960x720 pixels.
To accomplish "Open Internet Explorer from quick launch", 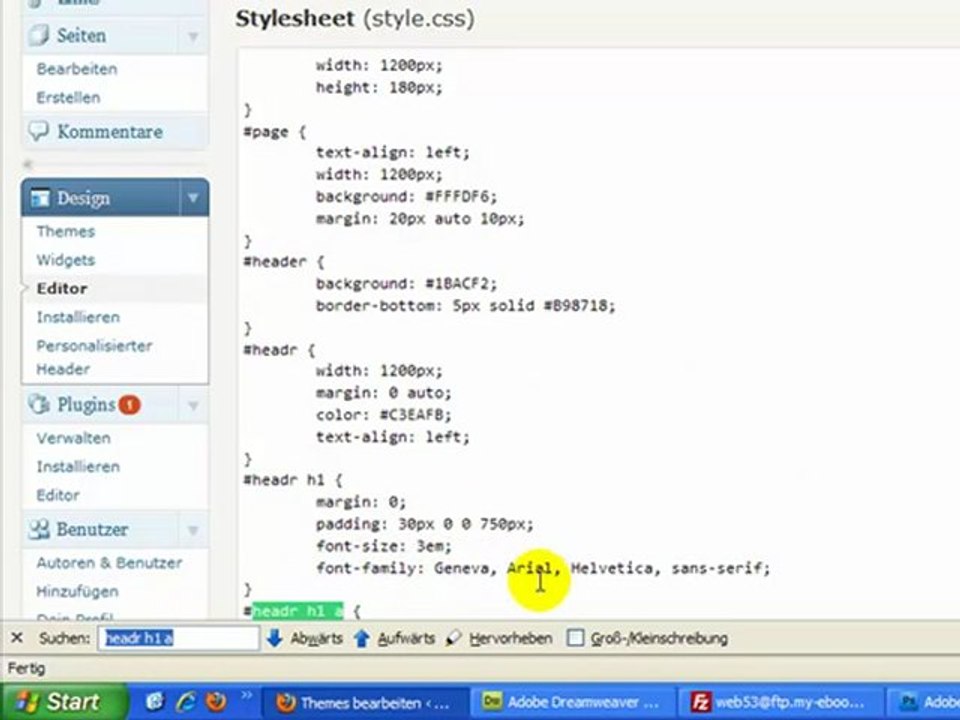I will pyautogui.click(x=186, y=702).
